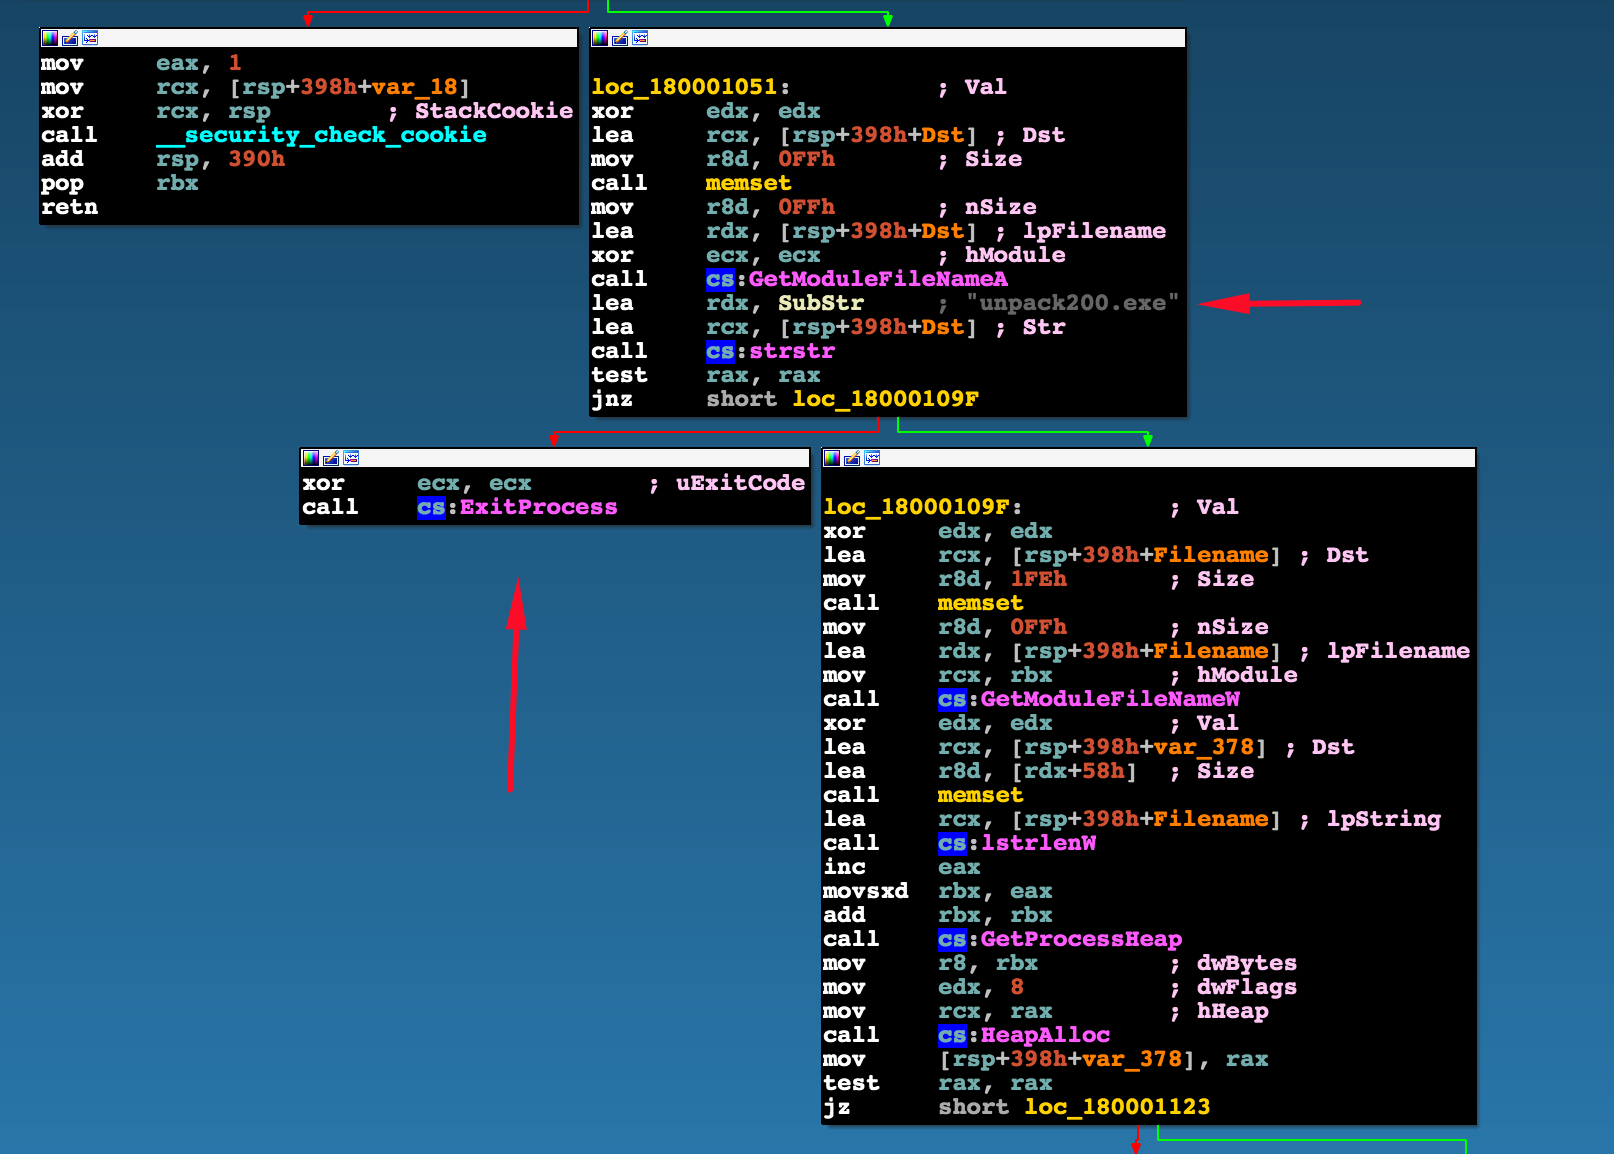Click the retn instruction
The image size is (1614, 1154).
(70, 207)
